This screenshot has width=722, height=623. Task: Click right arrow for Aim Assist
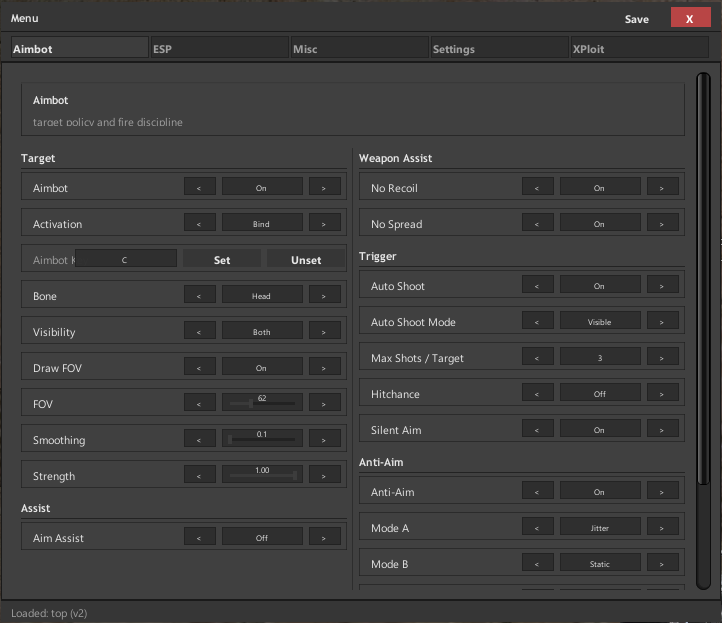coord(325,537)
